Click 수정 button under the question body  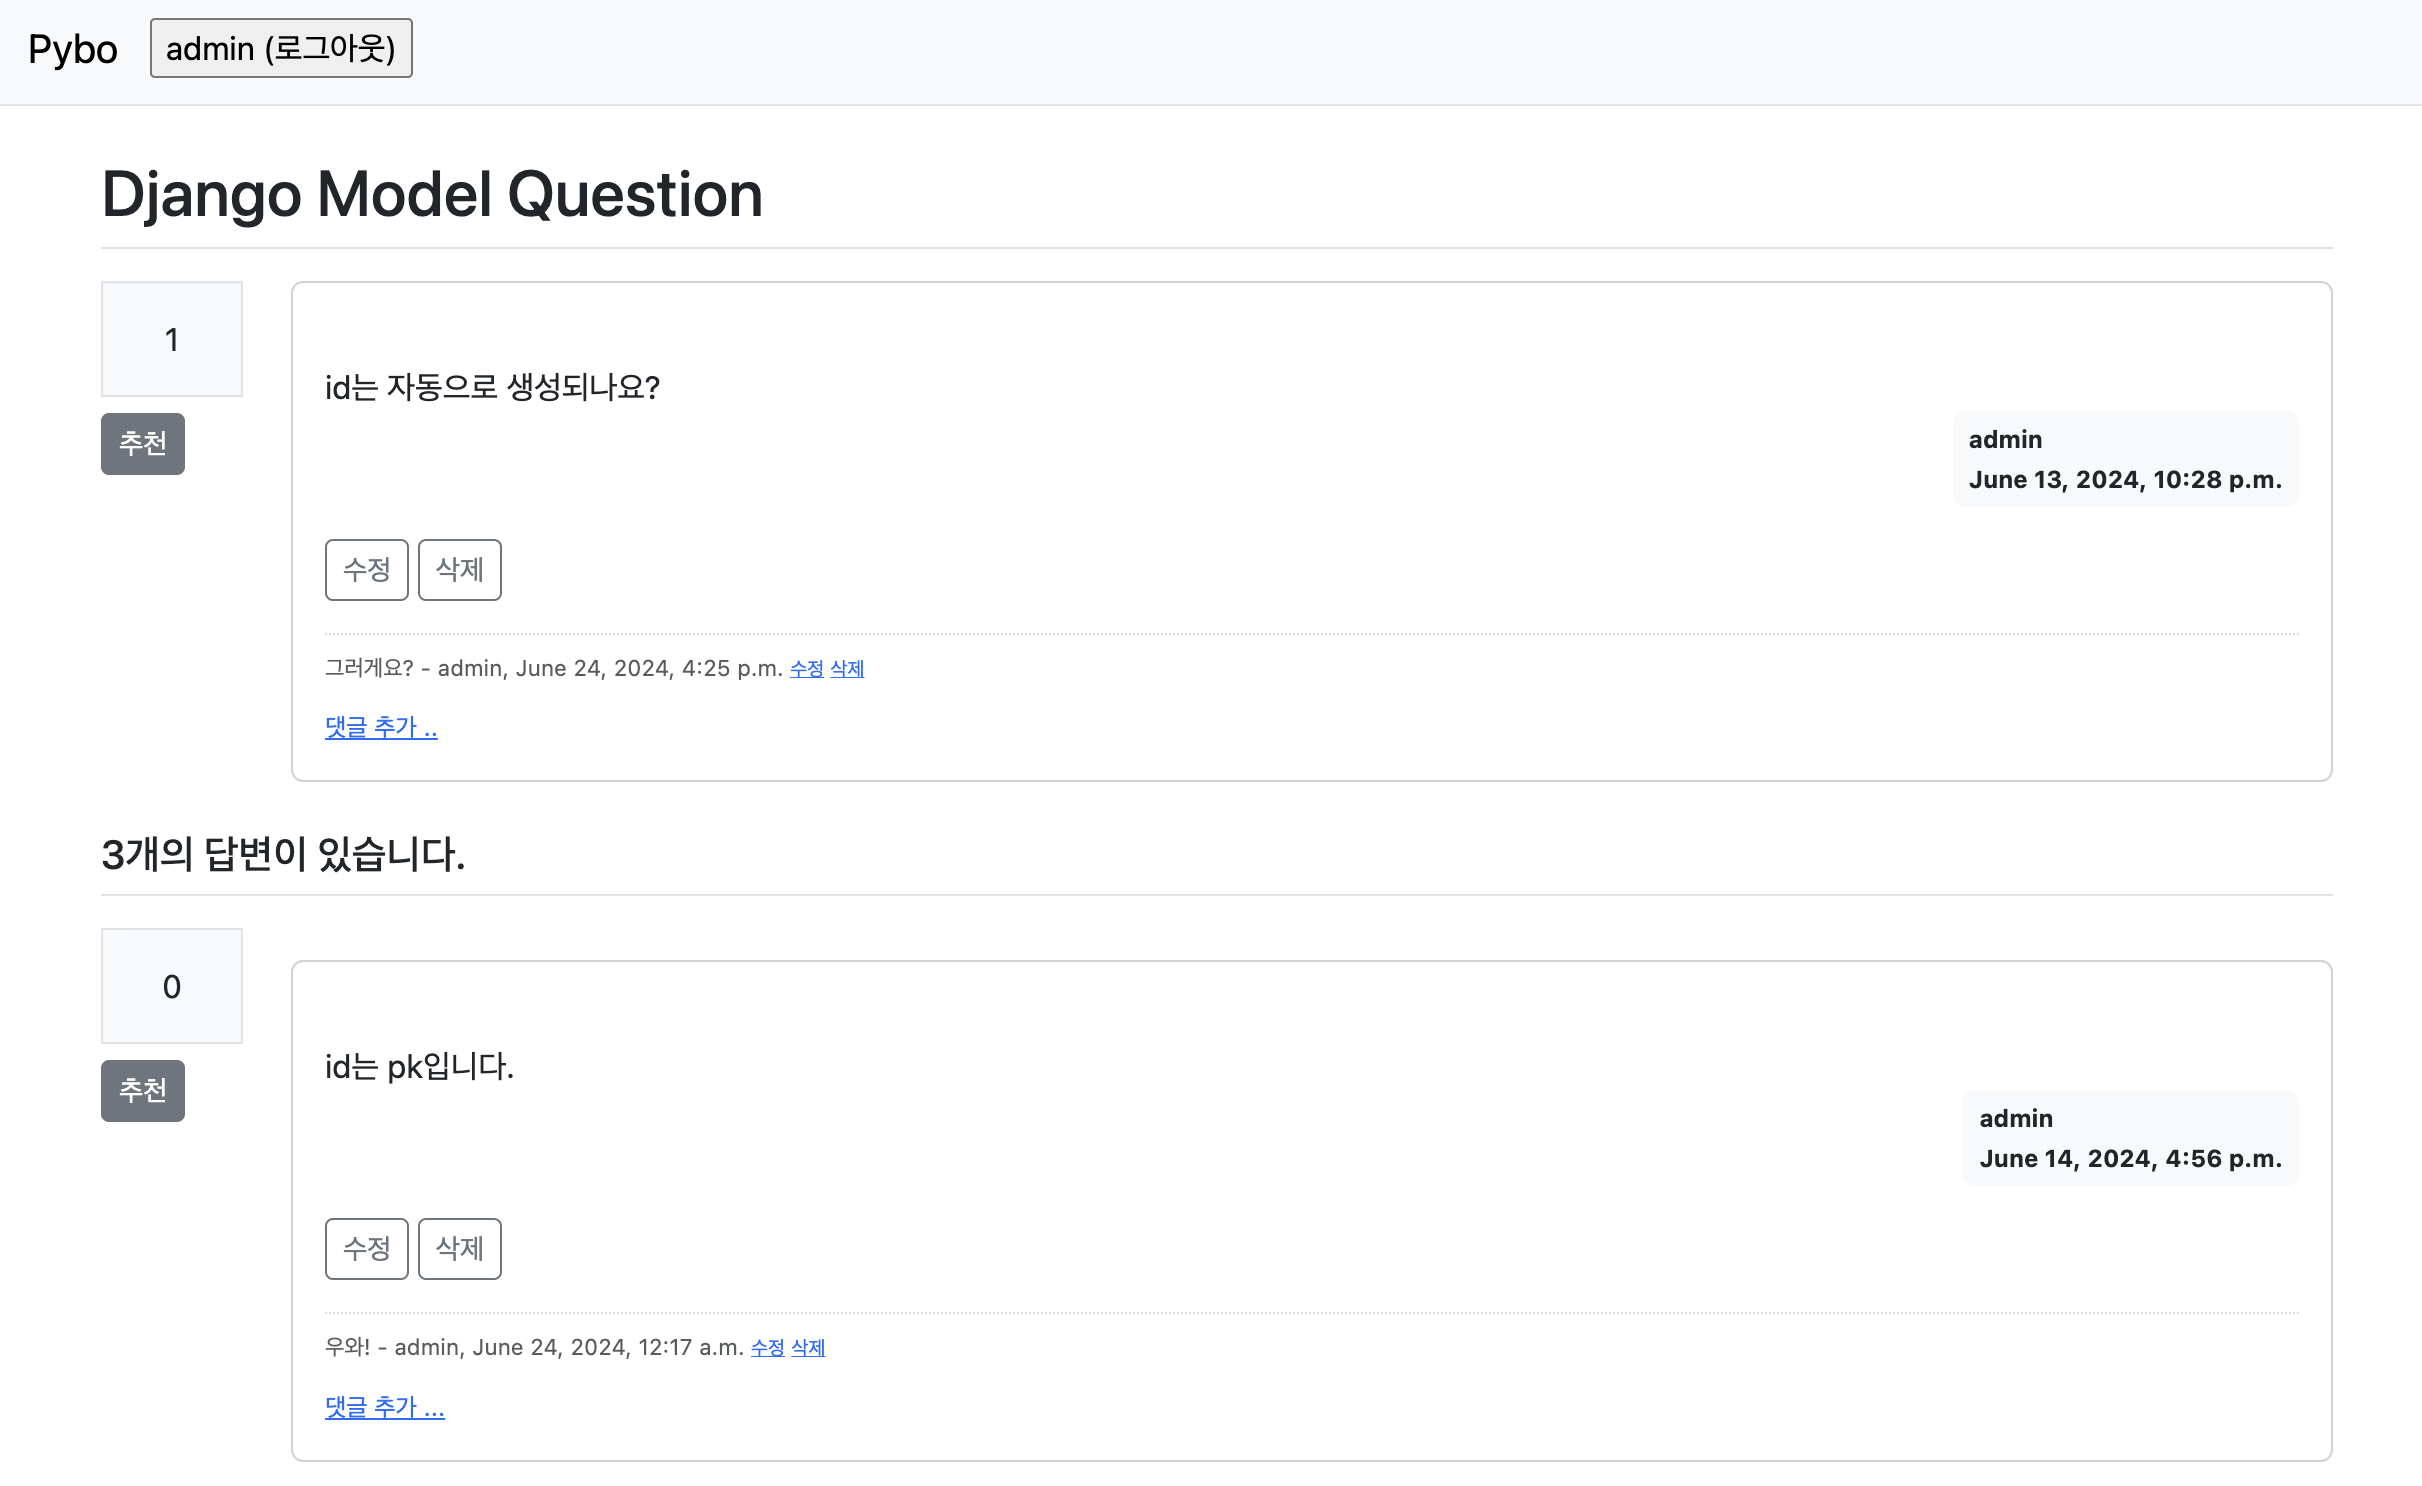pos(366,570)
